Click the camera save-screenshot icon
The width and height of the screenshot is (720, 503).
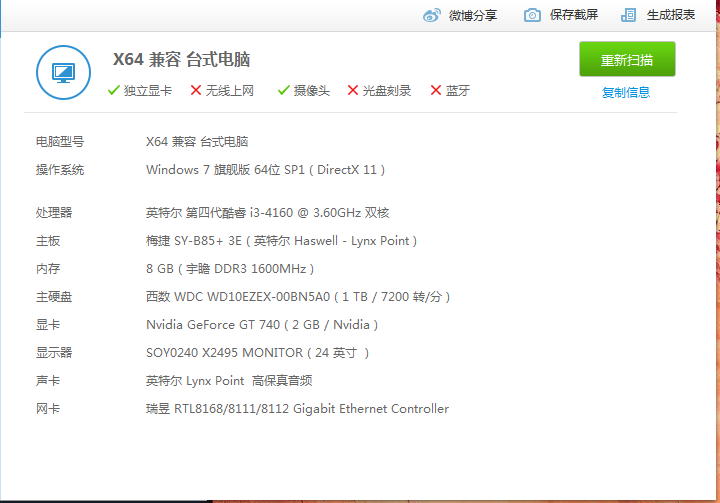(x=532, y=15)
